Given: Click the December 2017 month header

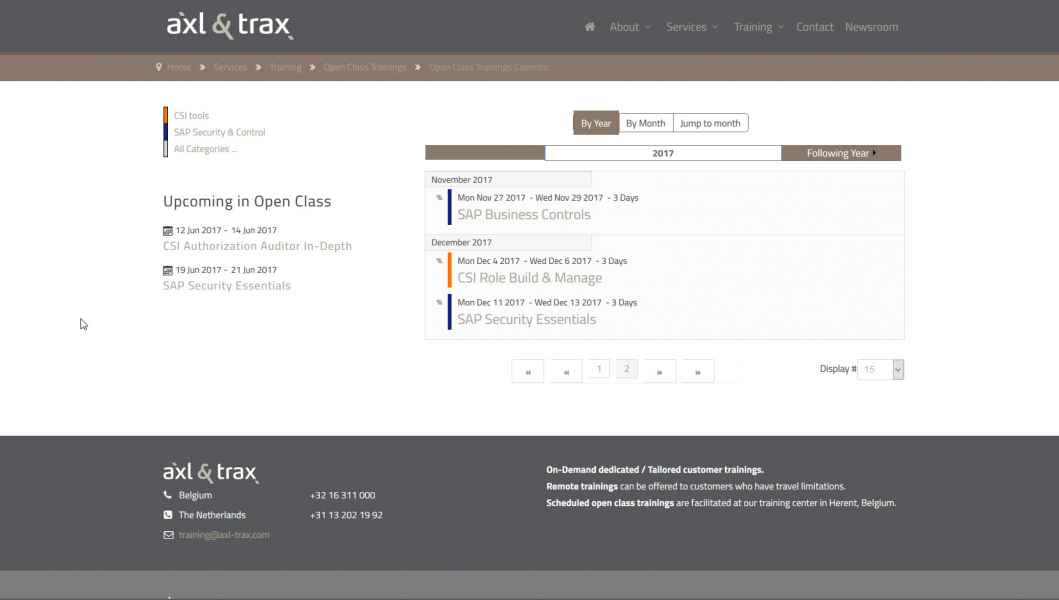Looking at the screenshot, I should point(508,243).
